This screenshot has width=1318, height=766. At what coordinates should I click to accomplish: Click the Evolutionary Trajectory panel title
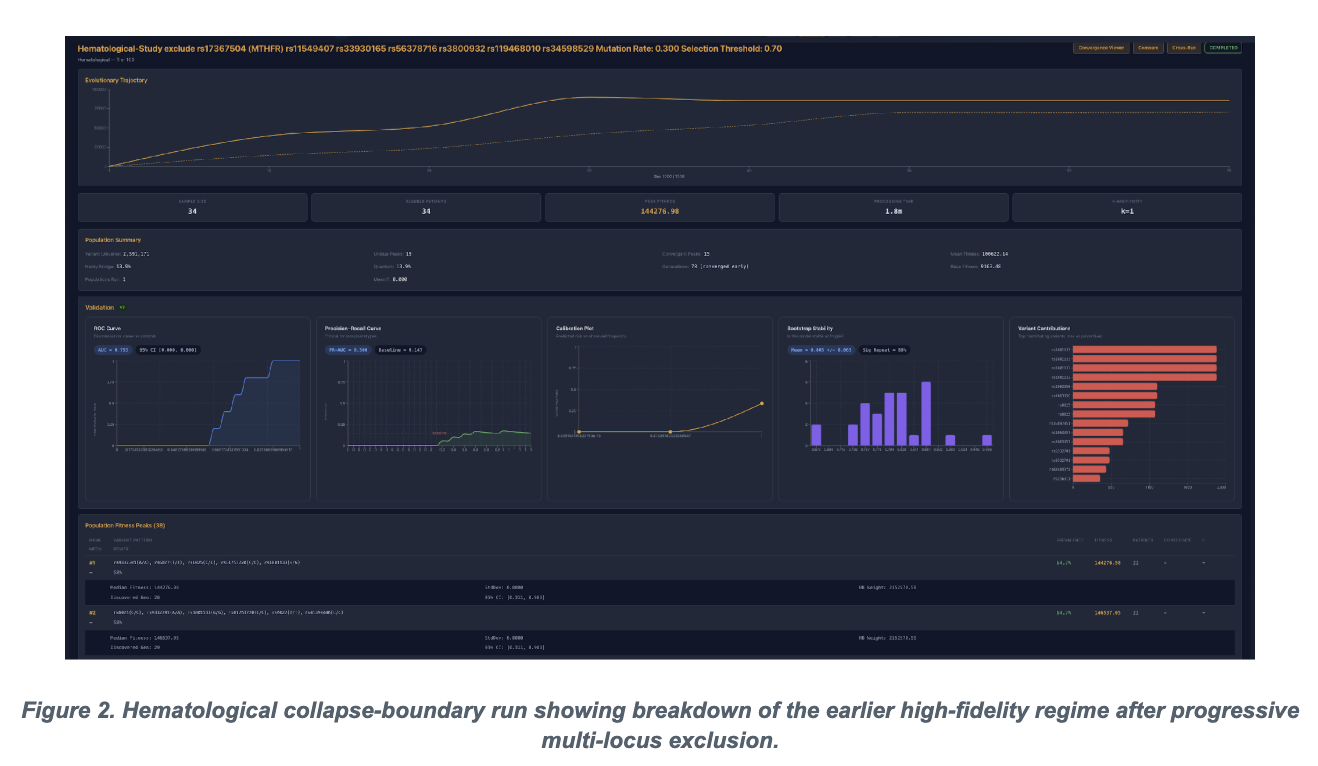116,80
